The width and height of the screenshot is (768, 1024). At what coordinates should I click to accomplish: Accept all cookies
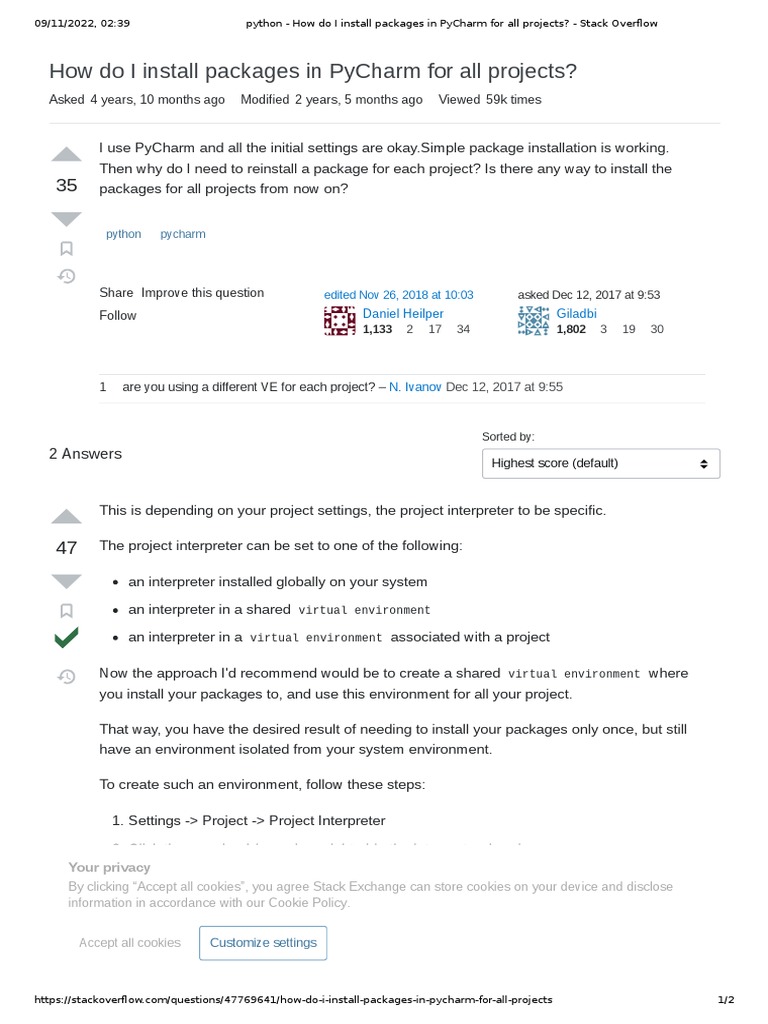(130, 943)
